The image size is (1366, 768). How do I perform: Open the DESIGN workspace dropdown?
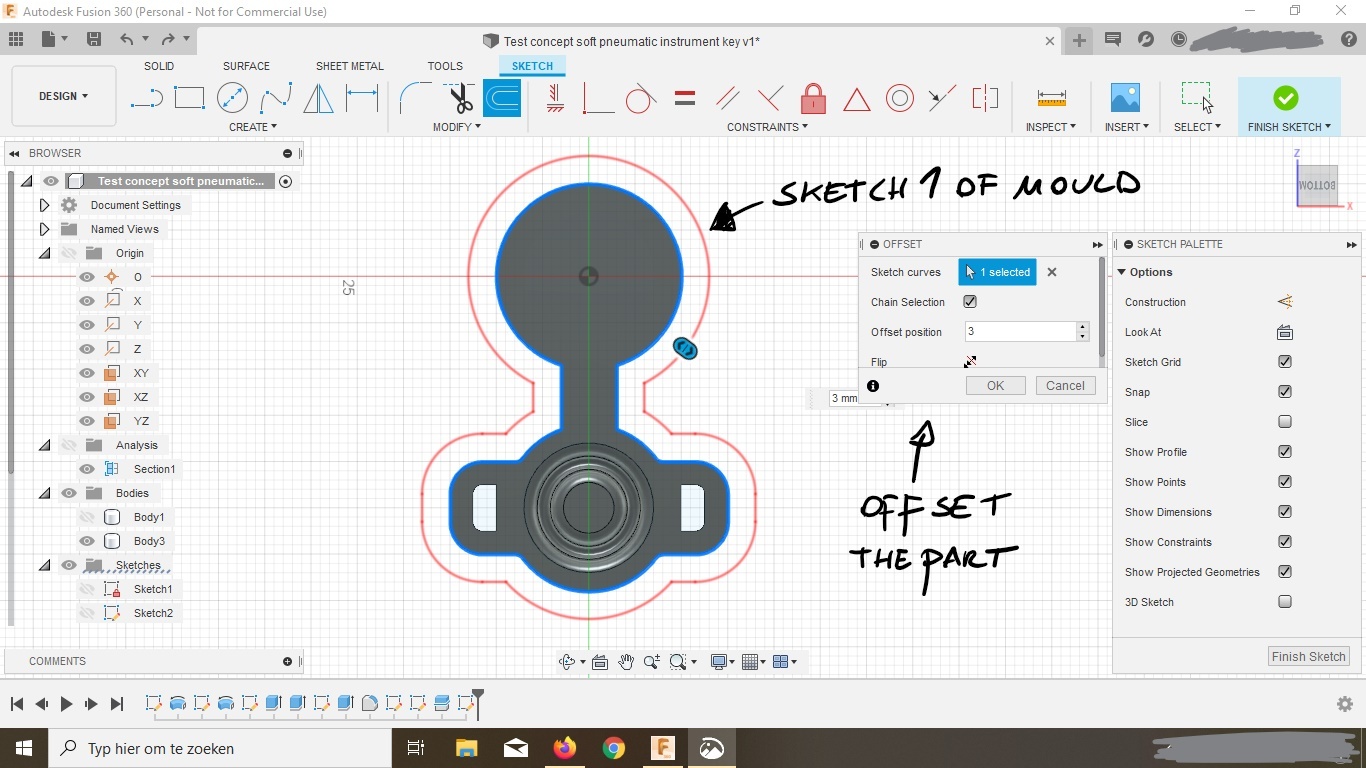[64, 96]
